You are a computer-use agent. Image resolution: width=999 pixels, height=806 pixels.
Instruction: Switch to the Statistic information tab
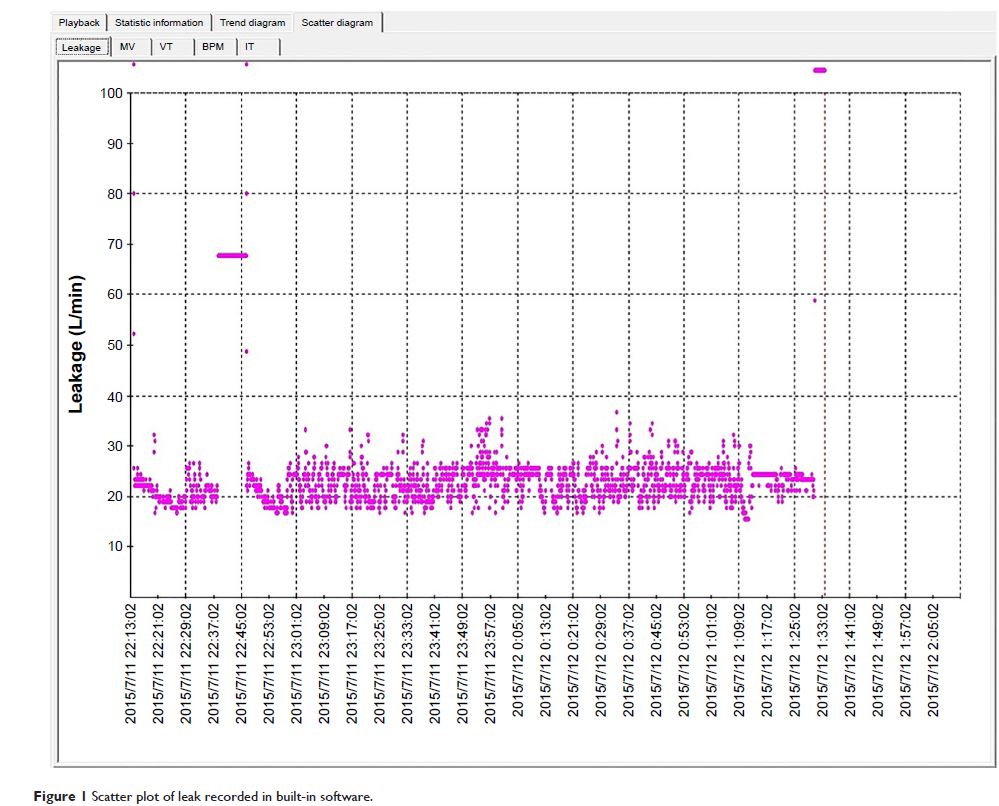[x=159, y=22]
